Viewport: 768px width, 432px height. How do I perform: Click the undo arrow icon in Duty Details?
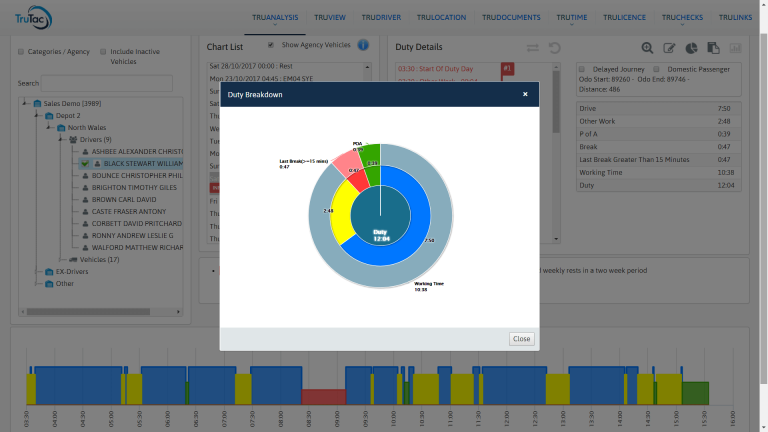coord(555,48)
